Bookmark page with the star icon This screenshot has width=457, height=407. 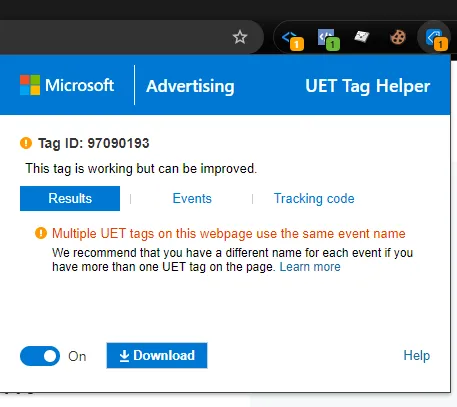click(240, 37)
